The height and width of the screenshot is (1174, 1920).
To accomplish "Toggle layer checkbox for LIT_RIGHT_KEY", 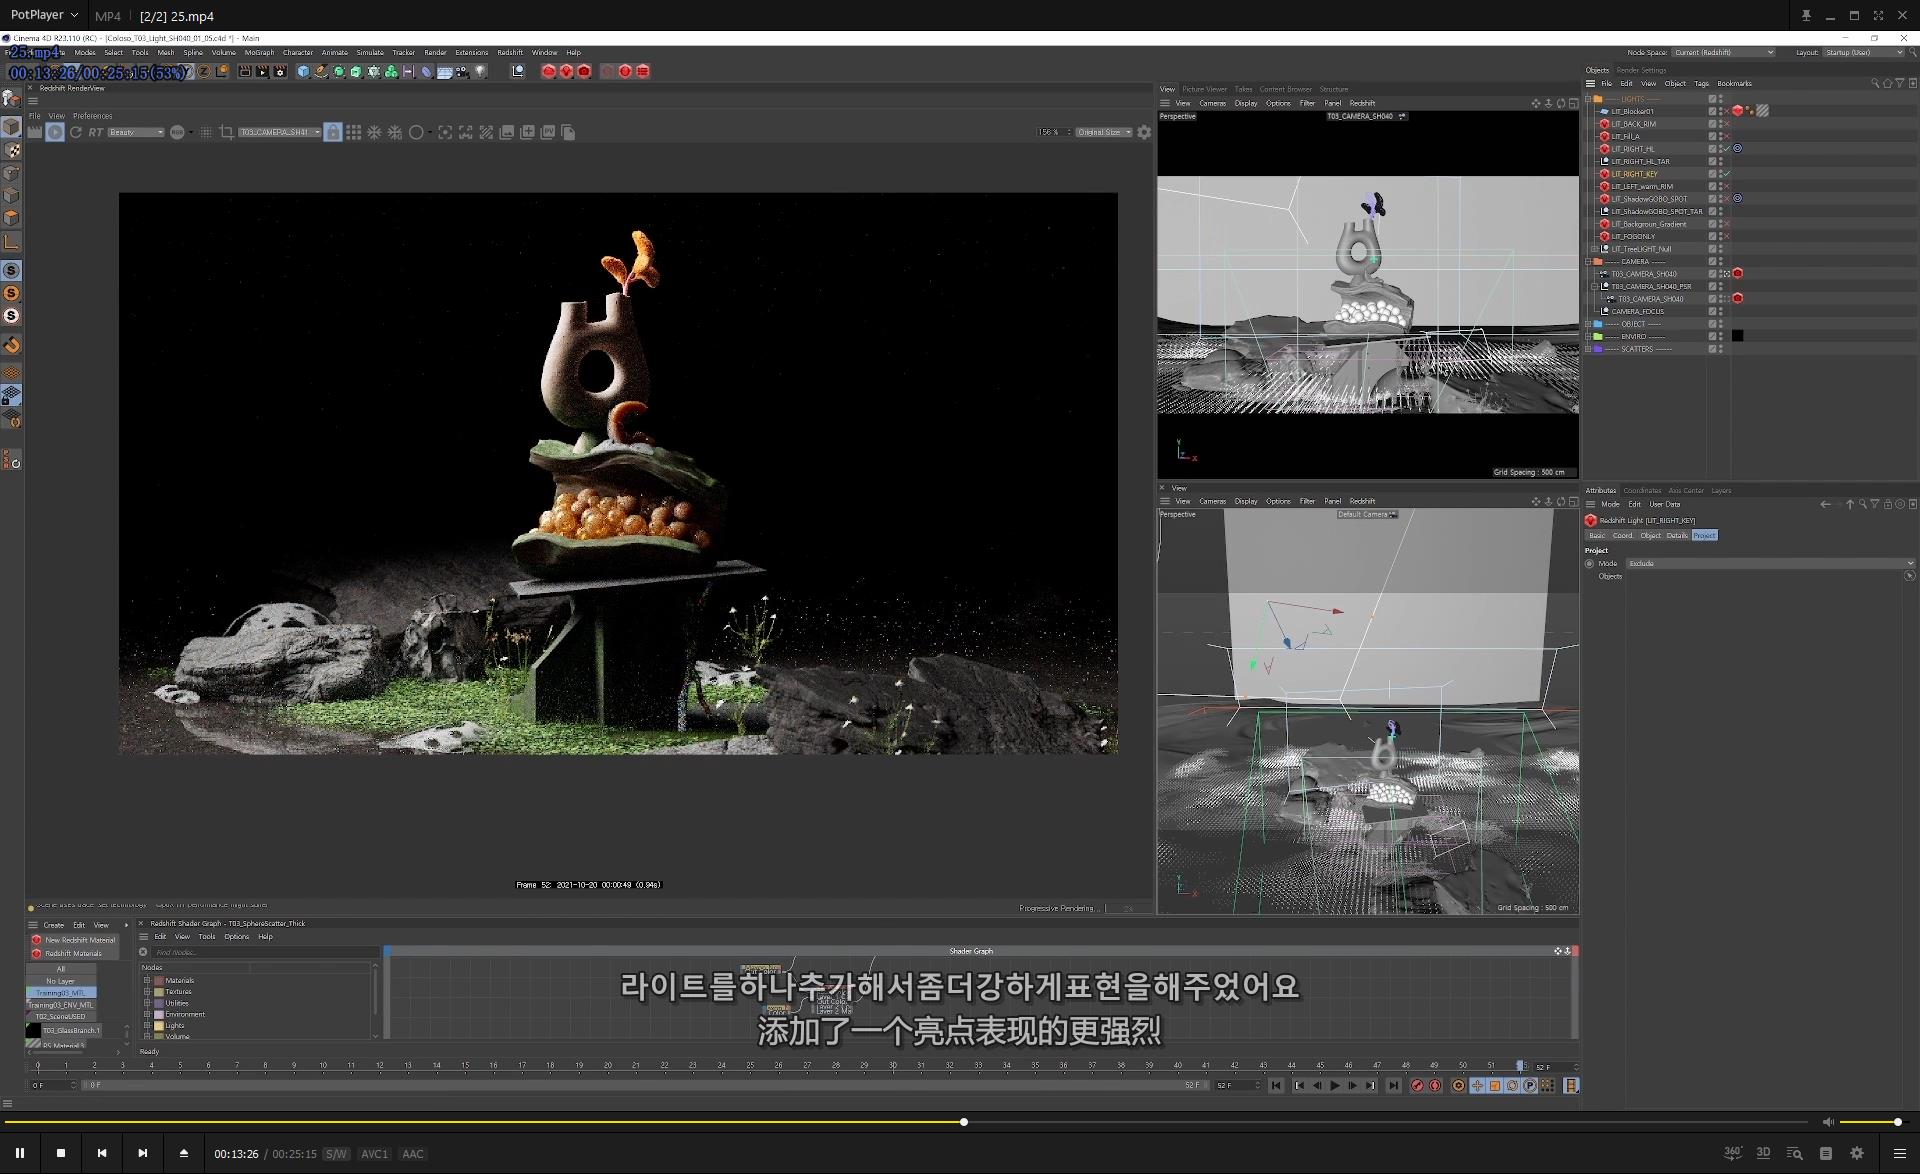I will tap(1712, 174).
